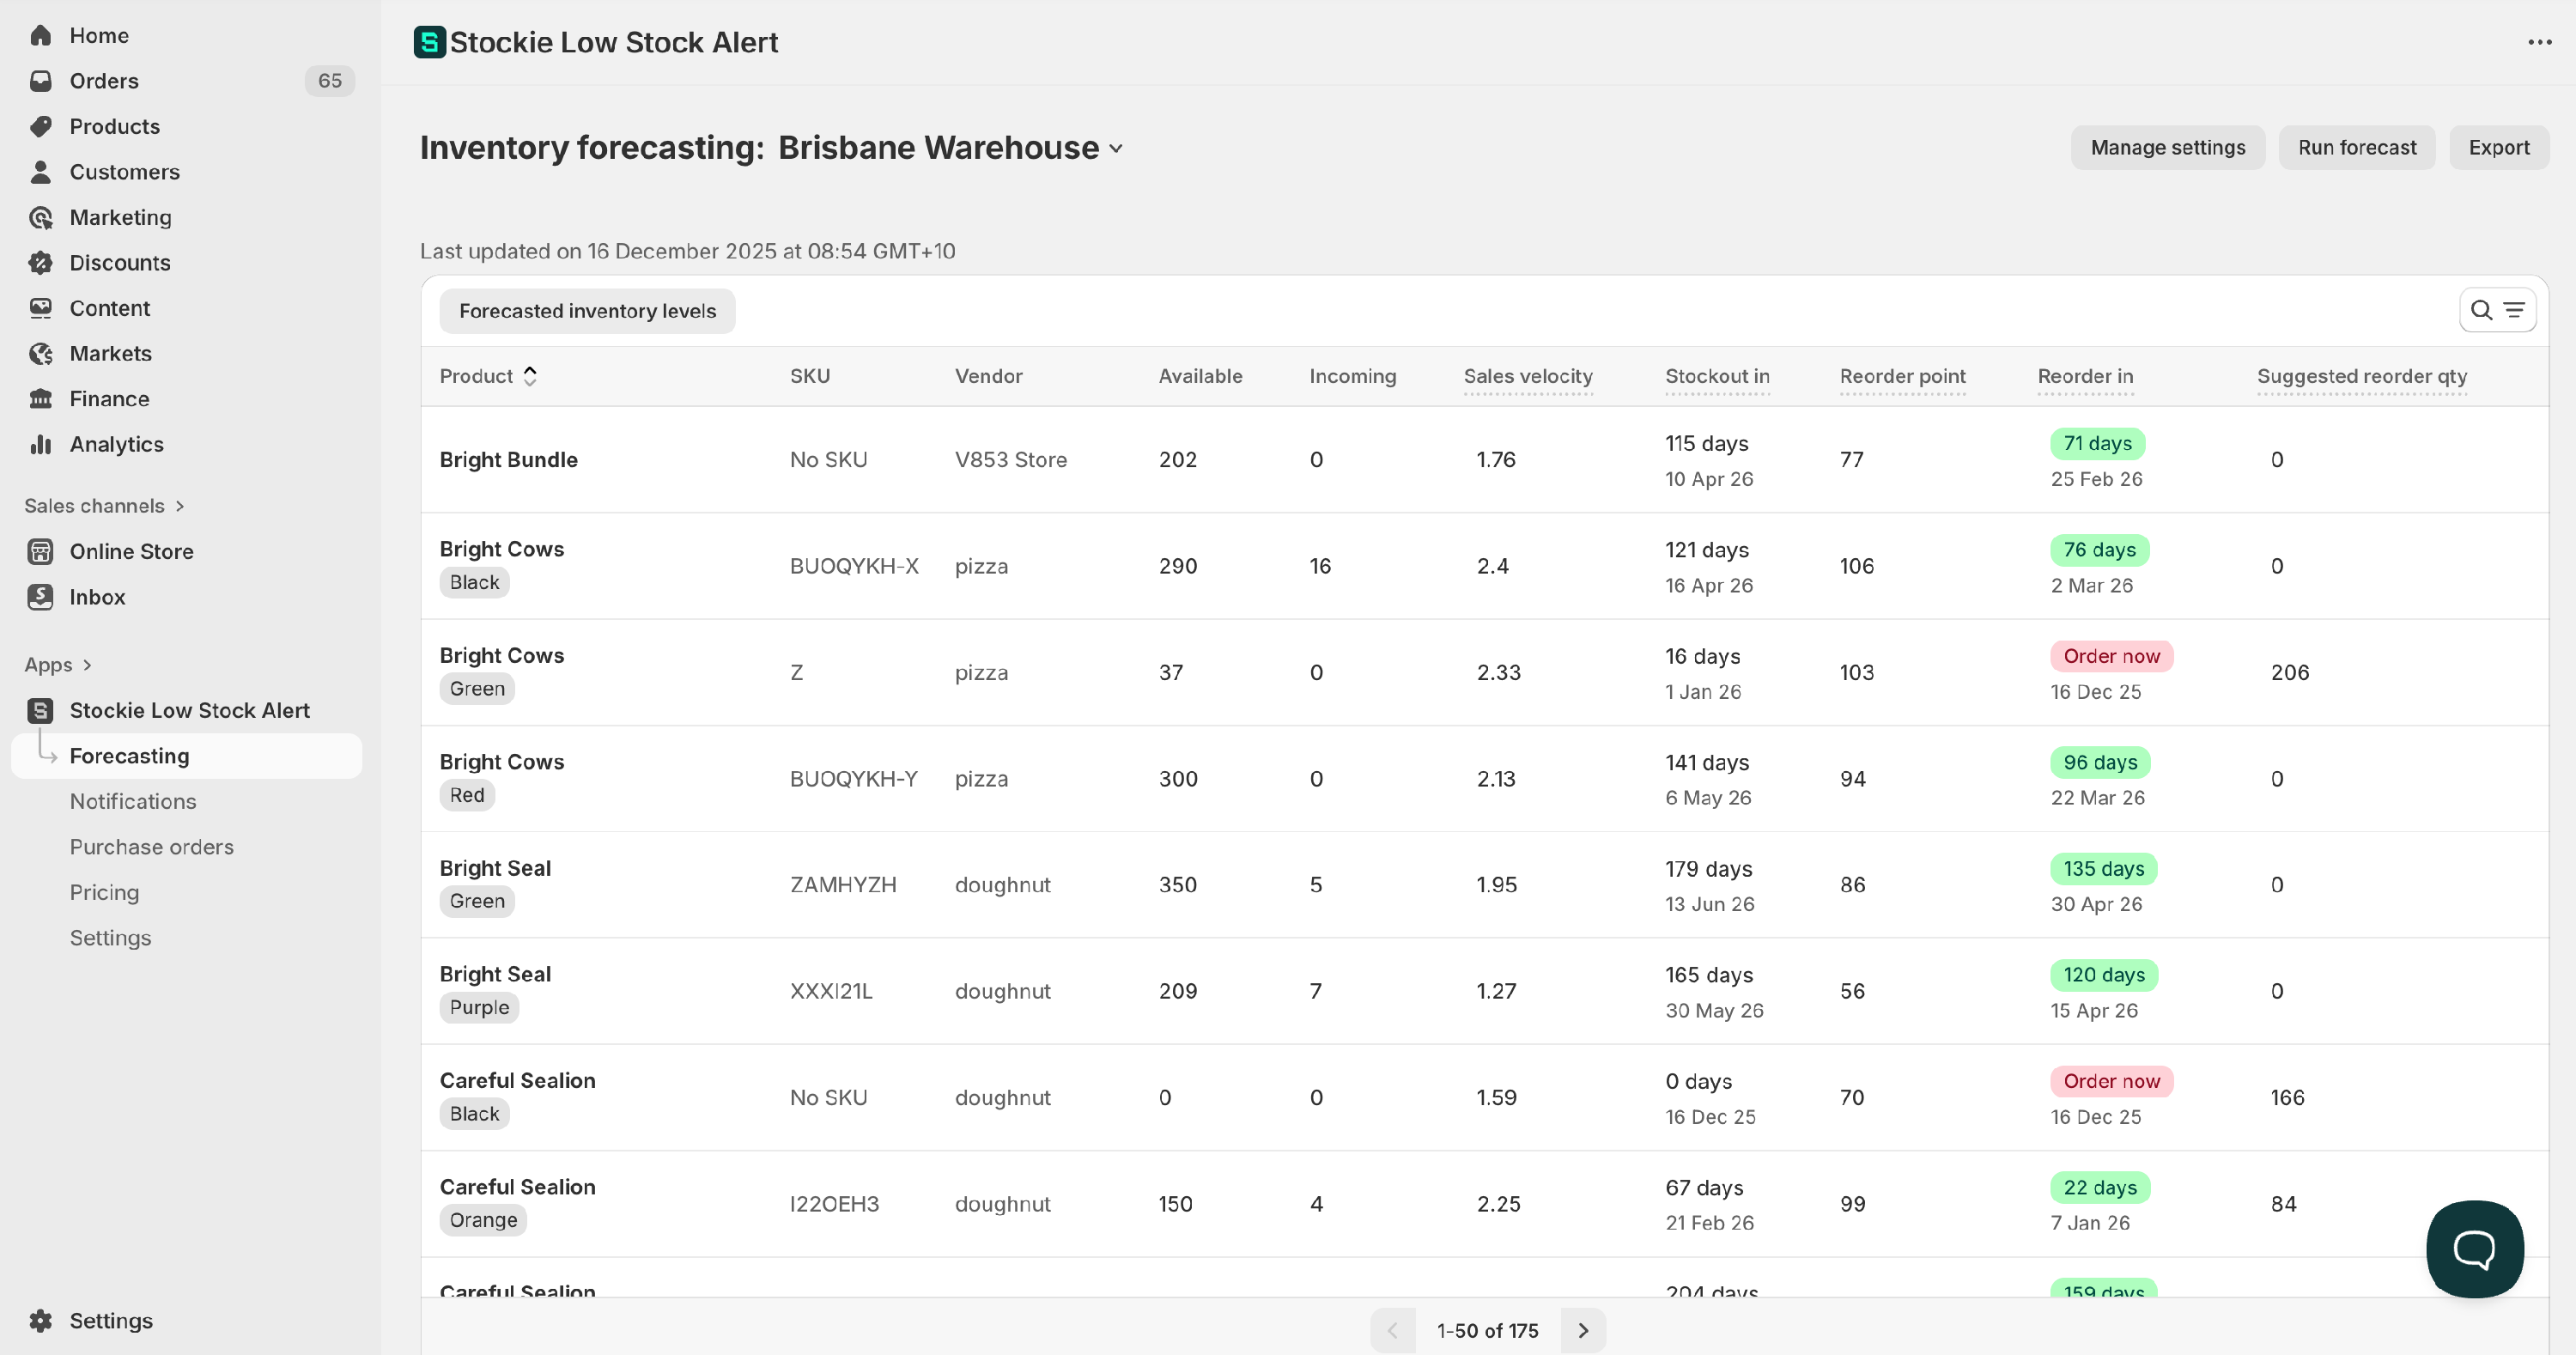Open the Home icon in sidebar
This screenshot has height=1355, width=2576.
40,35
